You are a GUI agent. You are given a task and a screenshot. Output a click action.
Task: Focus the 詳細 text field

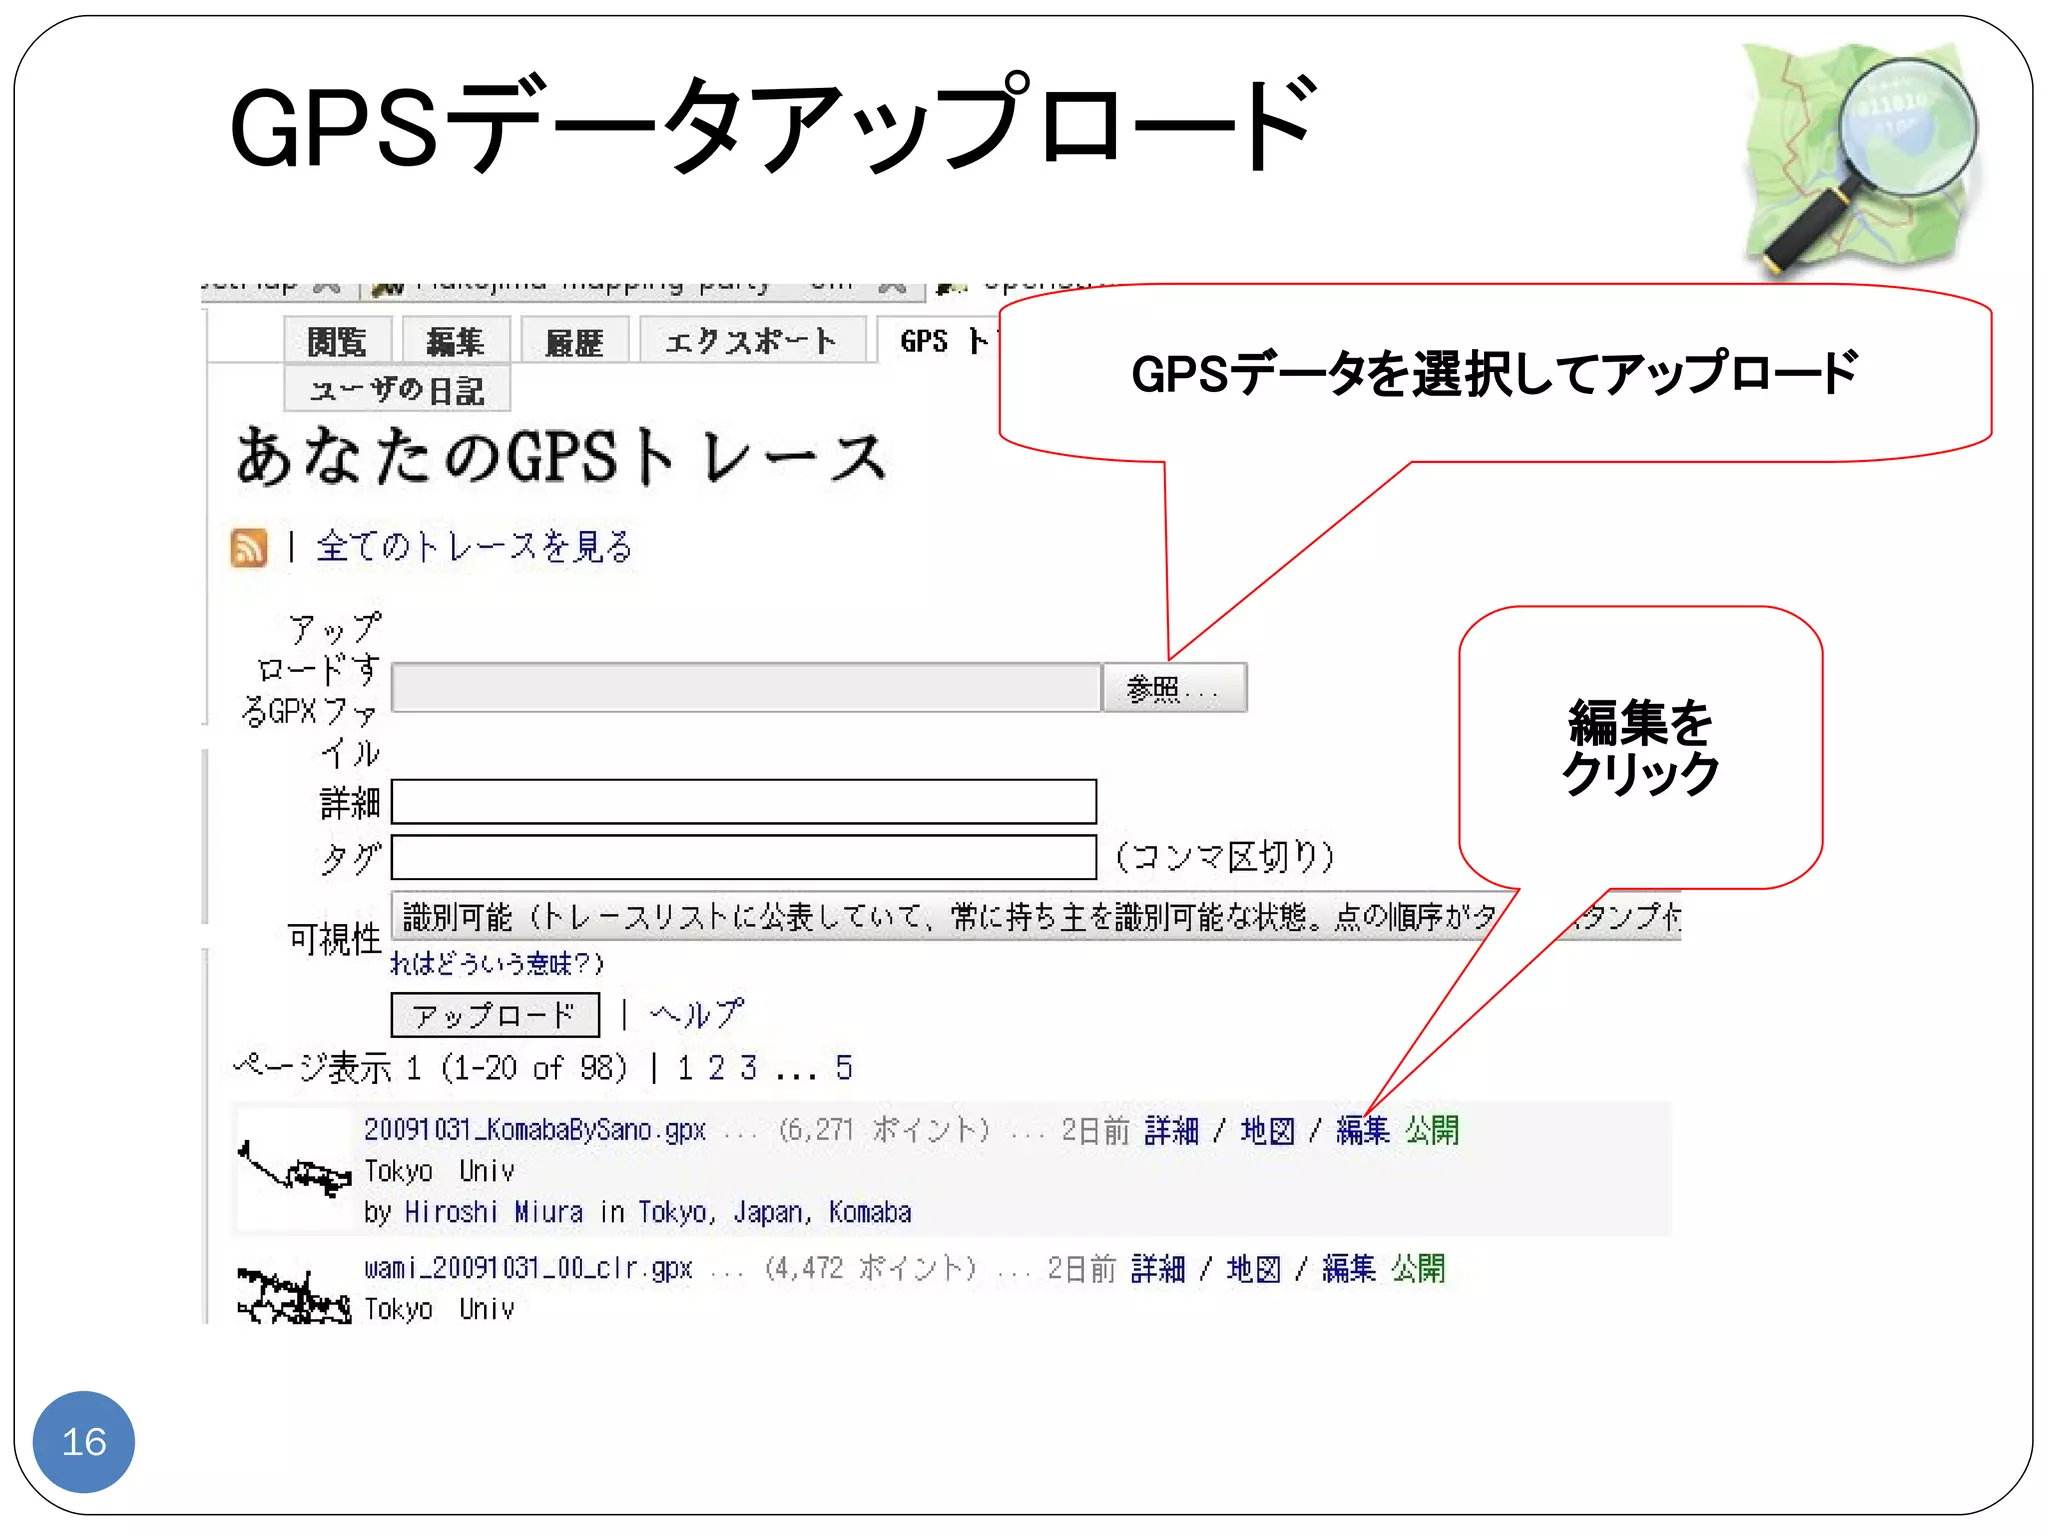pyautogui.click(x=744, y=801)
